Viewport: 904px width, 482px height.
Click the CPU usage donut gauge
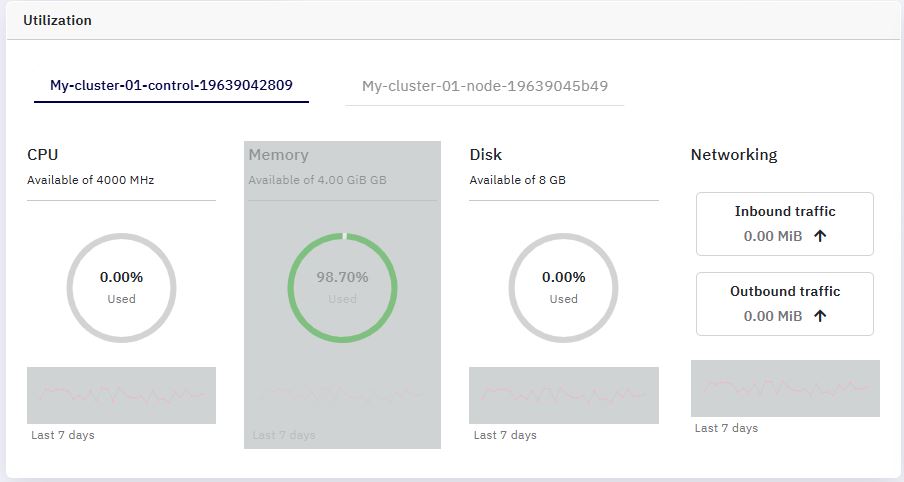(122, 288)
